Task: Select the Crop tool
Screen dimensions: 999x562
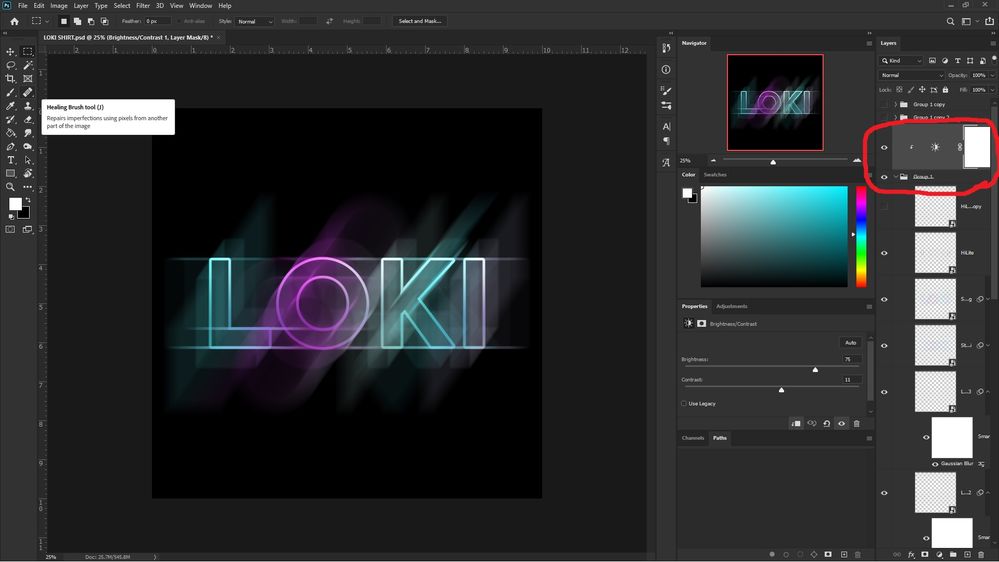Action: [10, 78]
